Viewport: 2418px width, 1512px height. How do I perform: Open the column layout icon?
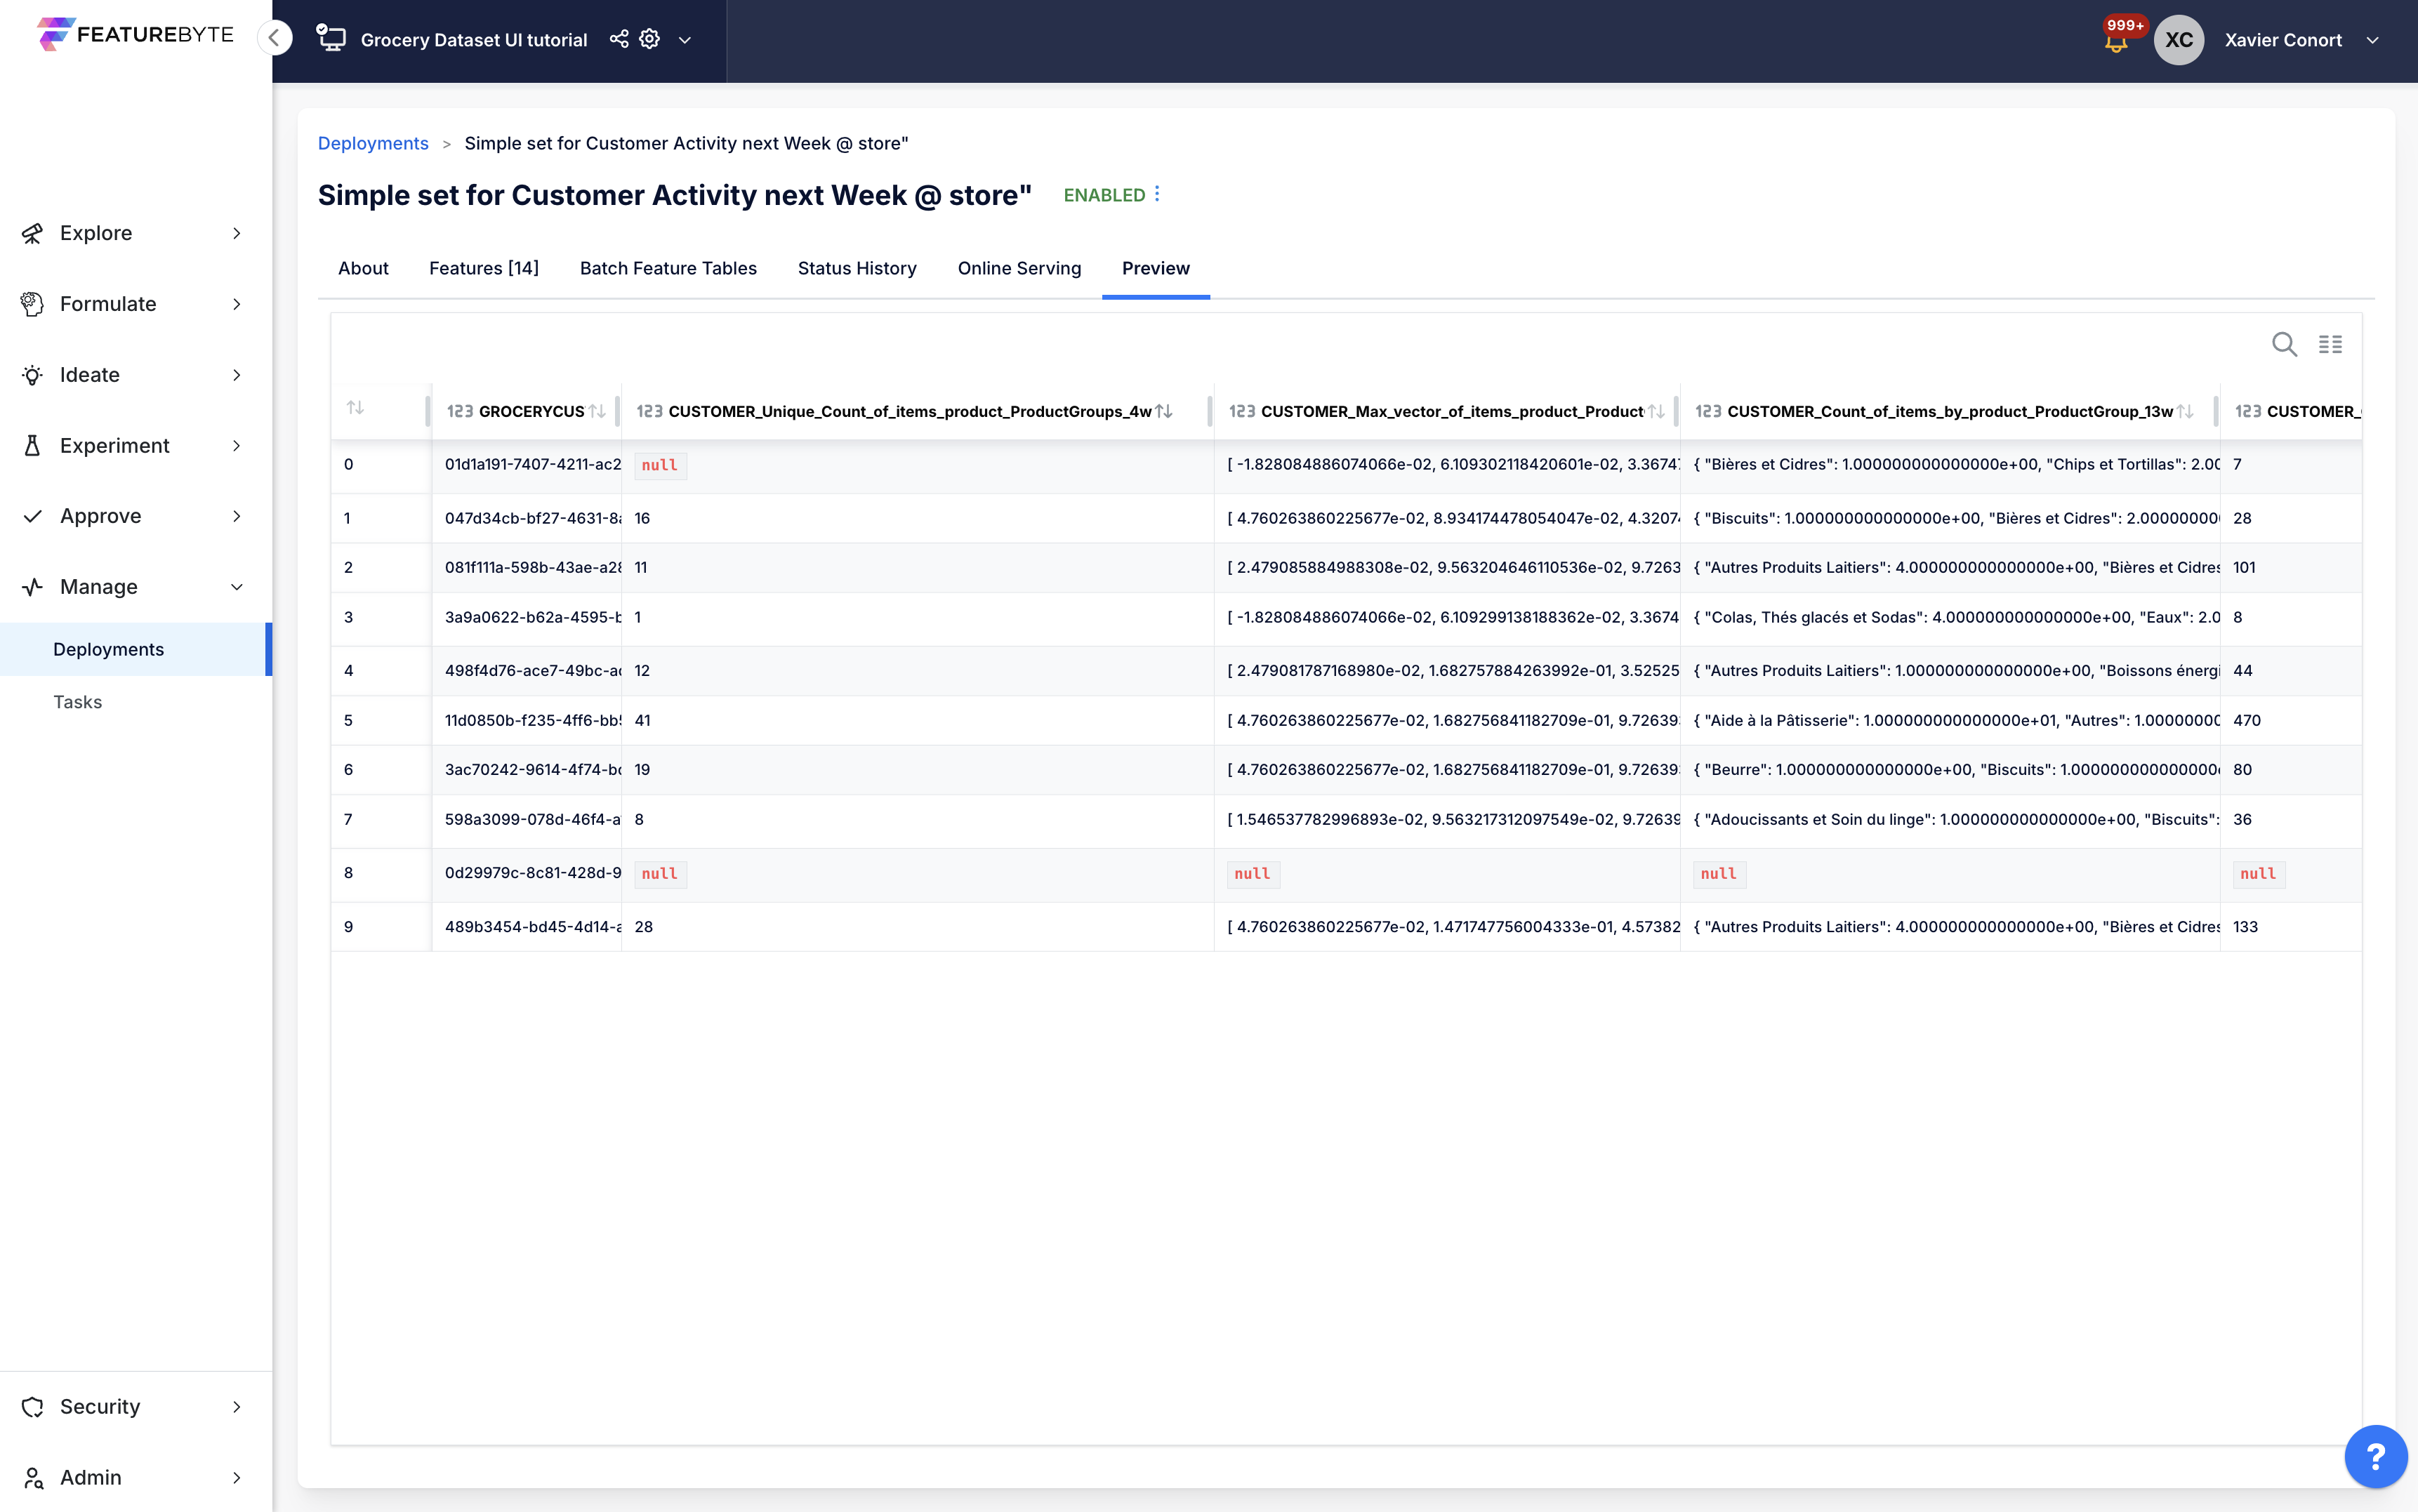coord(2330,344)
